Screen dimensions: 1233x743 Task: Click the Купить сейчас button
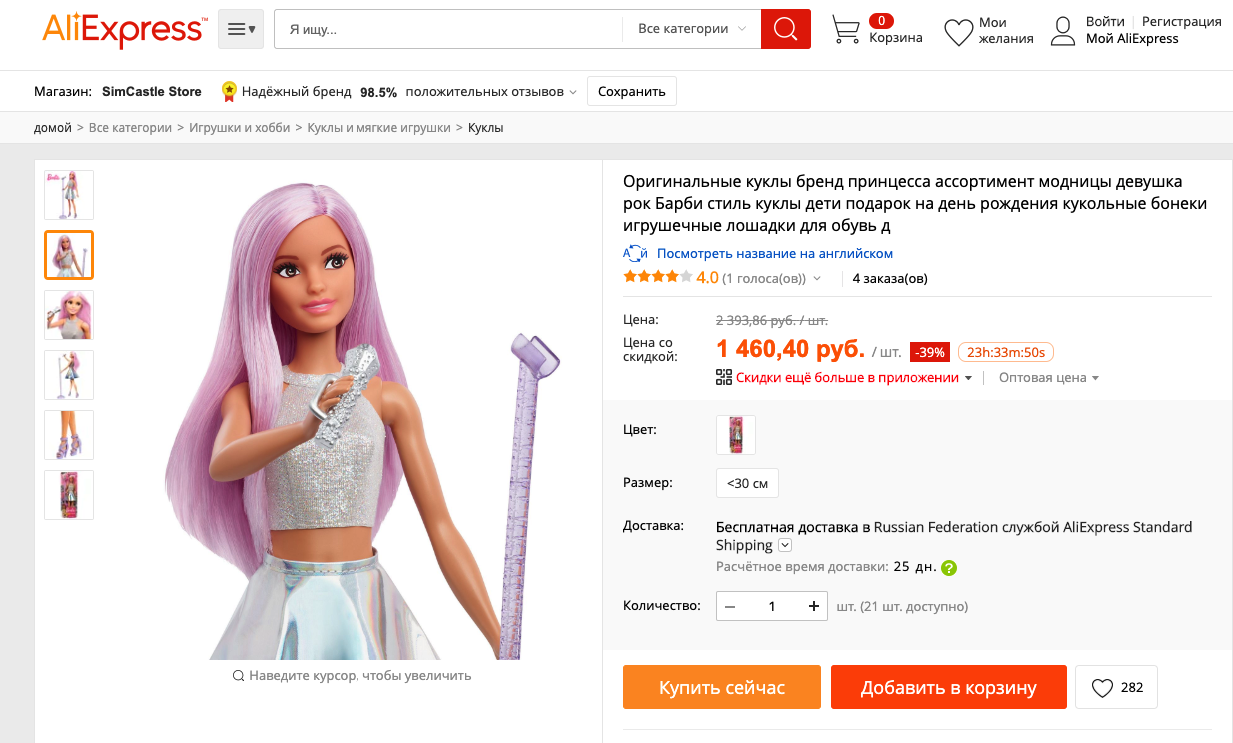click(x=721, y=687)
